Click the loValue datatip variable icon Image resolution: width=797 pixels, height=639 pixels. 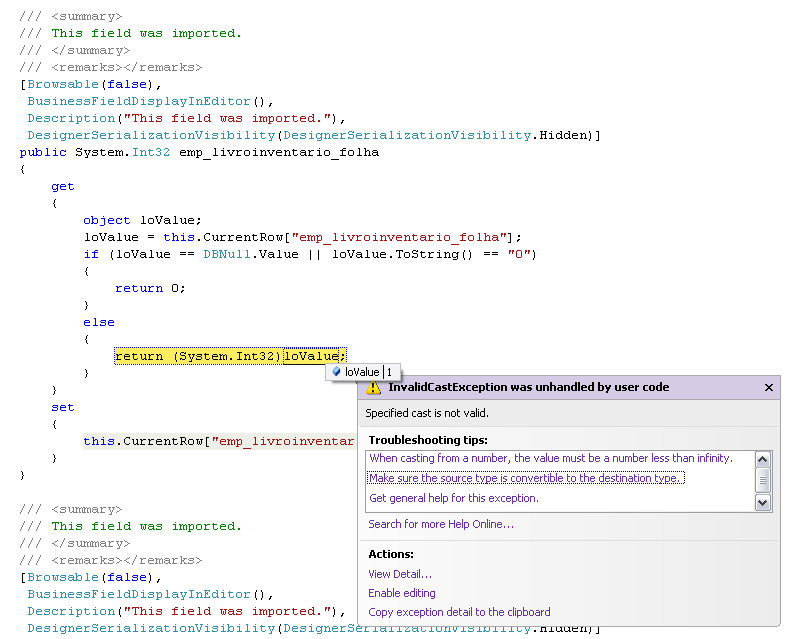click(x=337, y=372)
